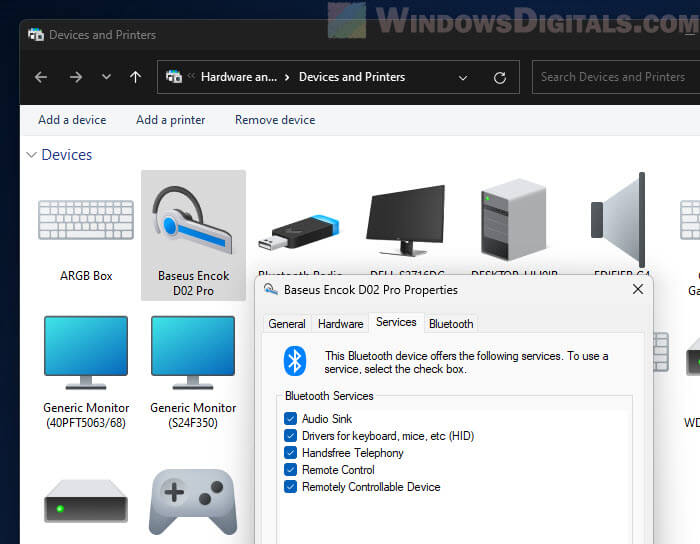This screenshot has width=700, height=544.
Task: Toggle the Remote Control checkbox
Action: (x=290, y=469)
